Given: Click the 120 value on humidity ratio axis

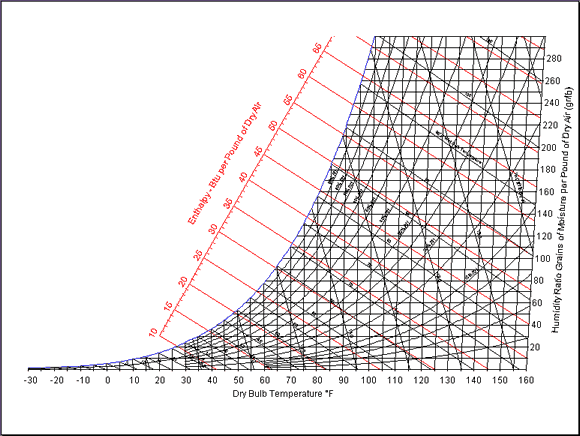Looking at the screenshot, I should point(544,236).
